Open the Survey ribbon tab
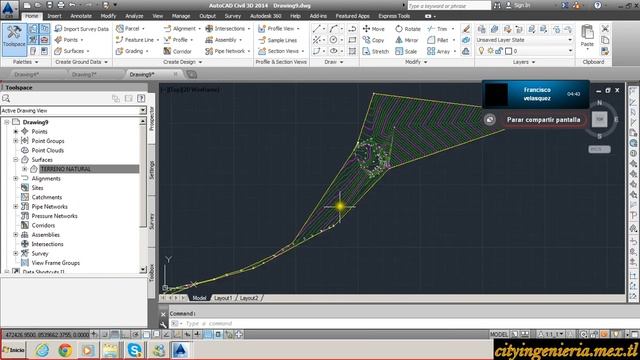The height and width of the screenshot is (360, 640). (x=233, y=16)
